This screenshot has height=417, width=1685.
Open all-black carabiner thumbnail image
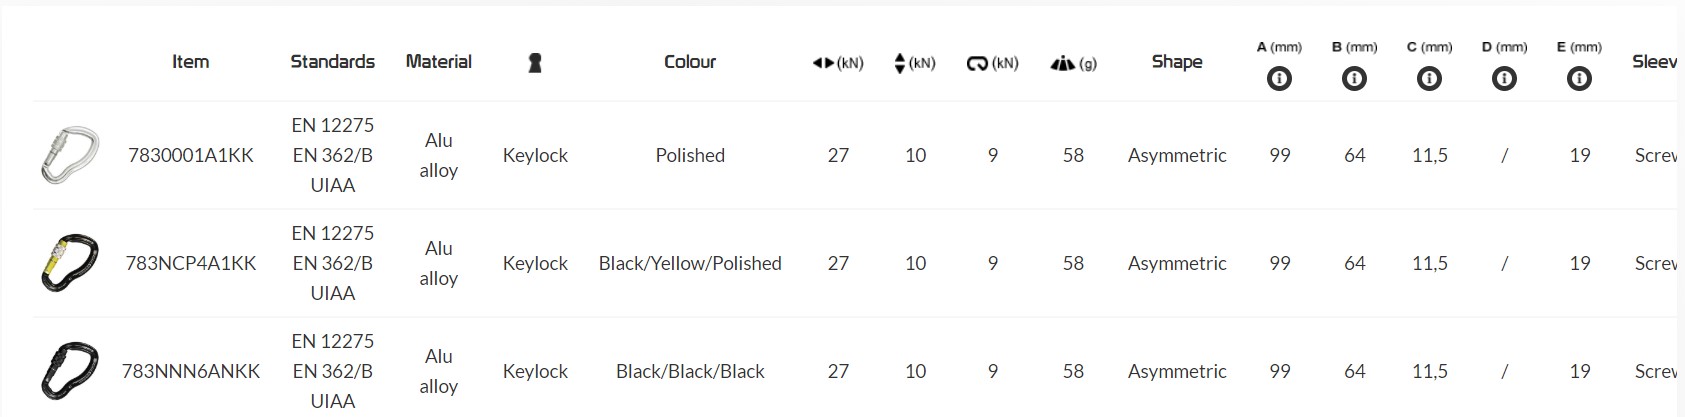(69, 371)
